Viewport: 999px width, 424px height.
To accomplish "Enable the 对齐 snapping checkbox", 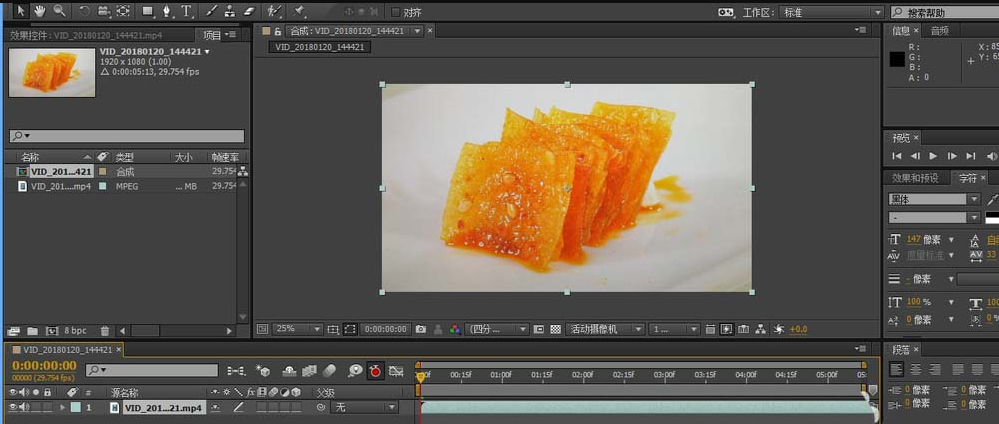I will (x=395, y=12).
